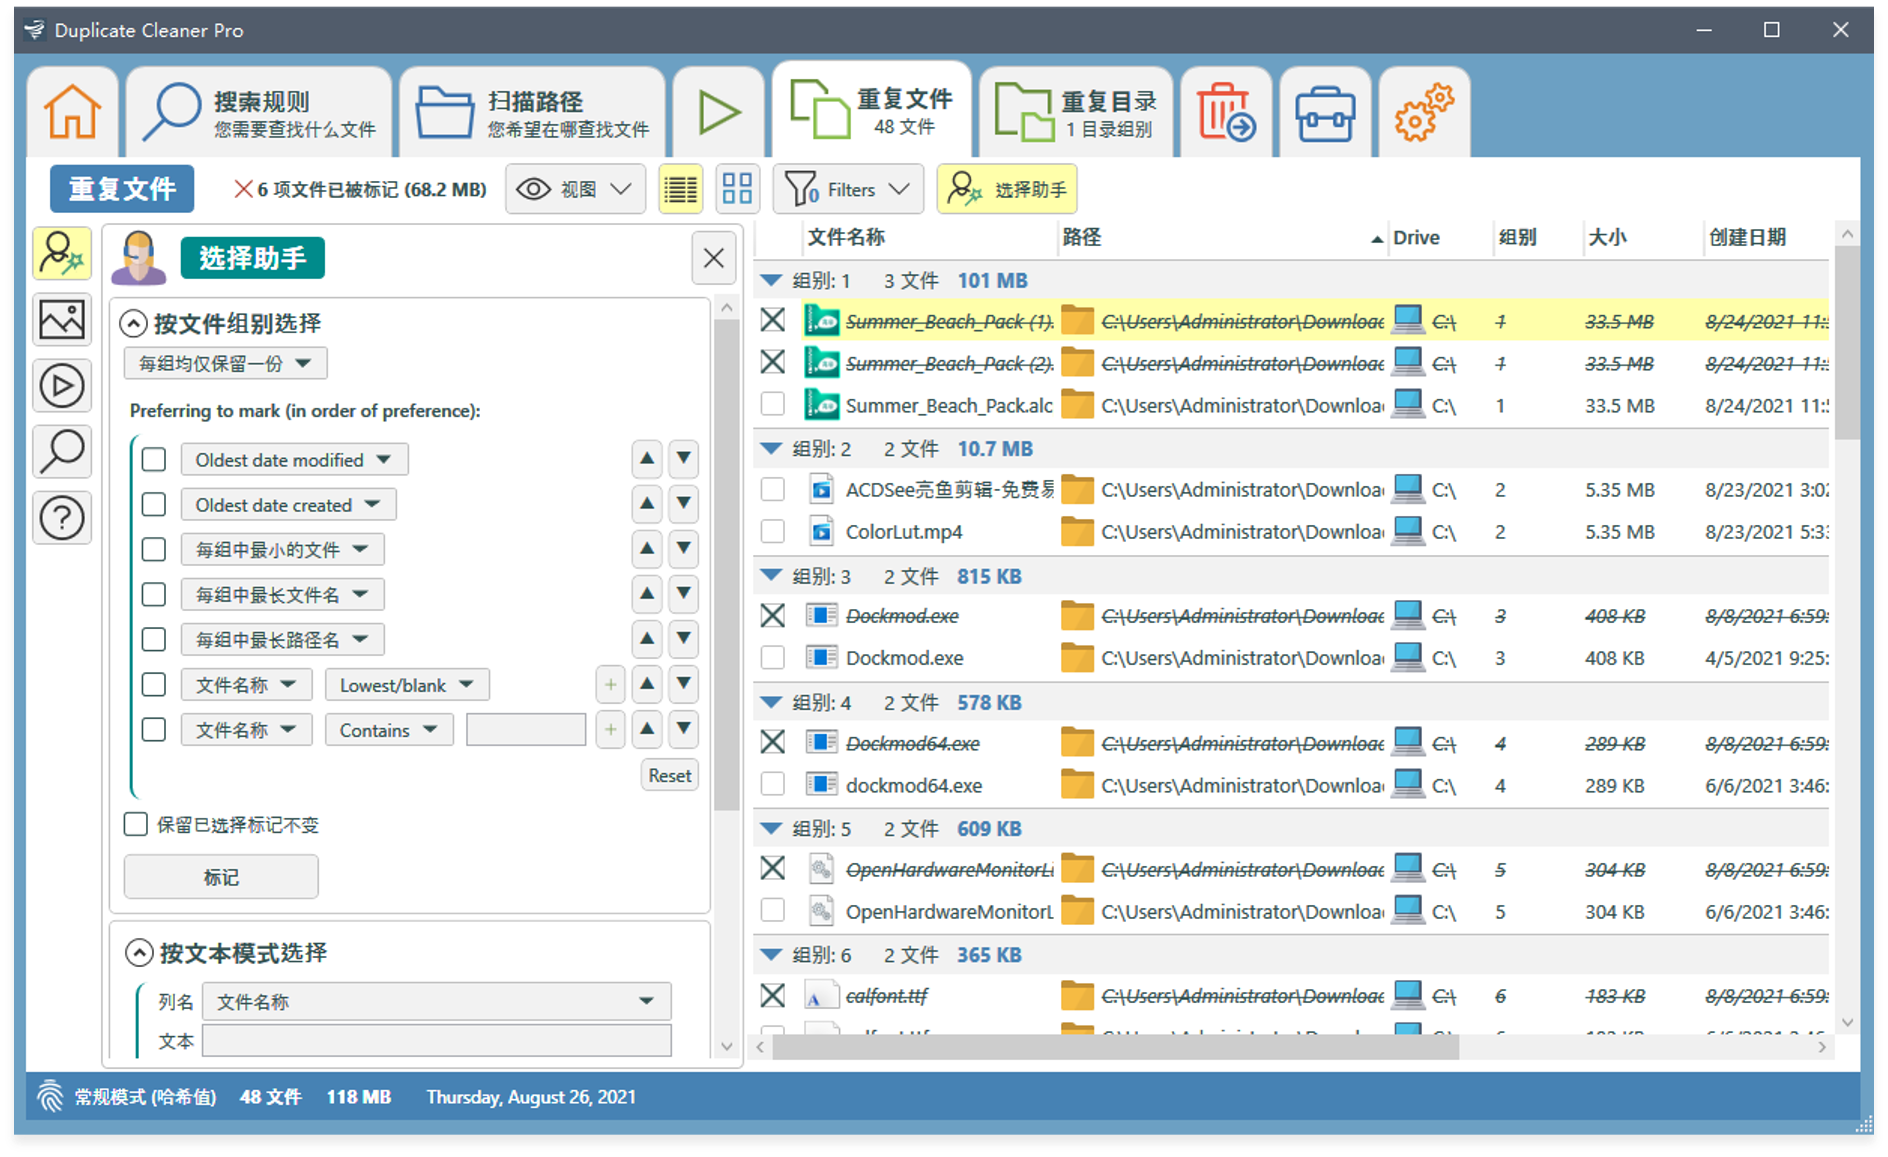Open 列名 文件名称 combo box

pos(436,1001)
